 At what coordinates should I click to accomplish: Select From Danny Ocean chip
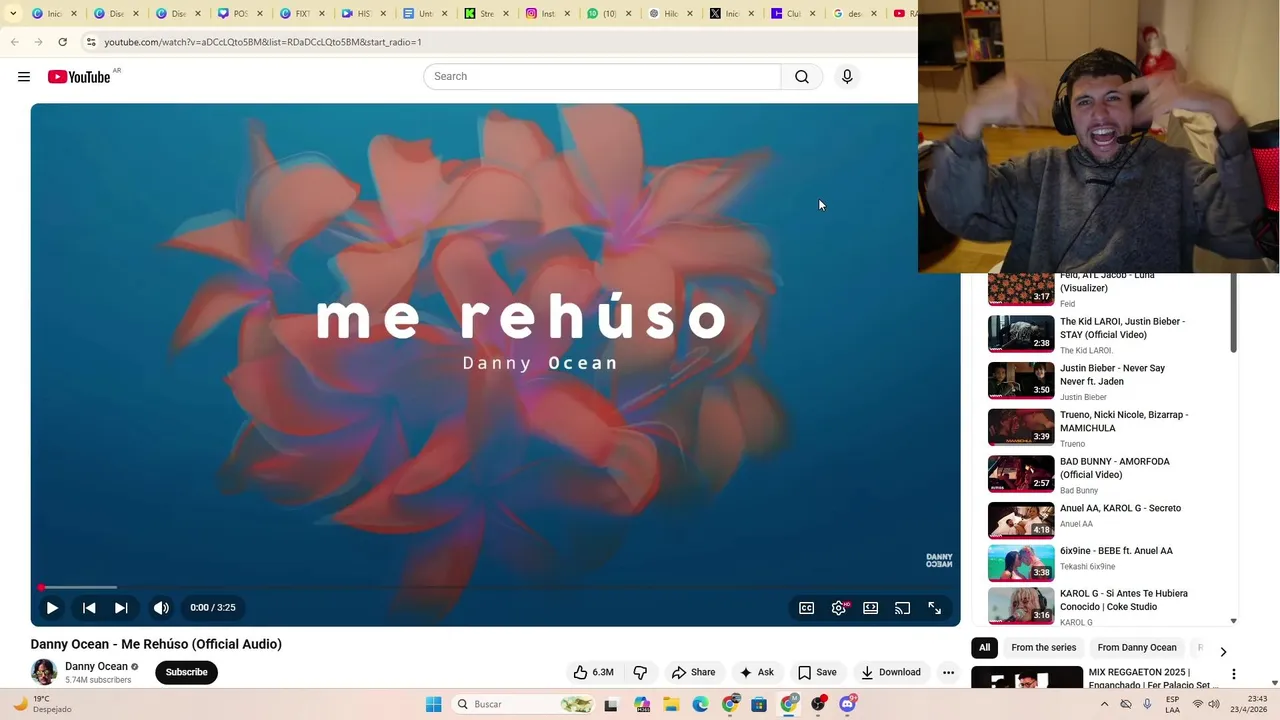pyautogui.click(x=1137, y=647)
